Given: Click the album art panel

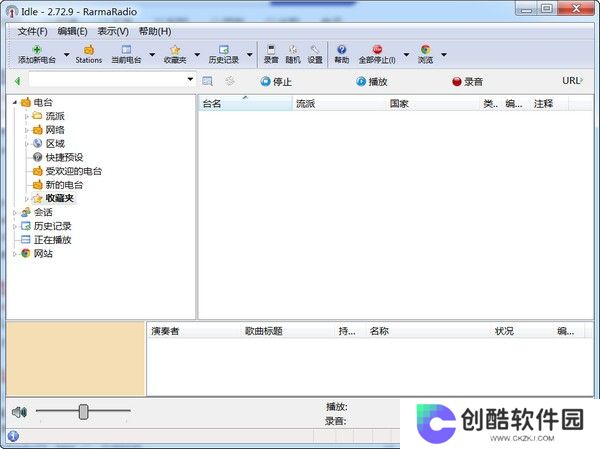Looking at the screenshot, I should coord(76,359).
